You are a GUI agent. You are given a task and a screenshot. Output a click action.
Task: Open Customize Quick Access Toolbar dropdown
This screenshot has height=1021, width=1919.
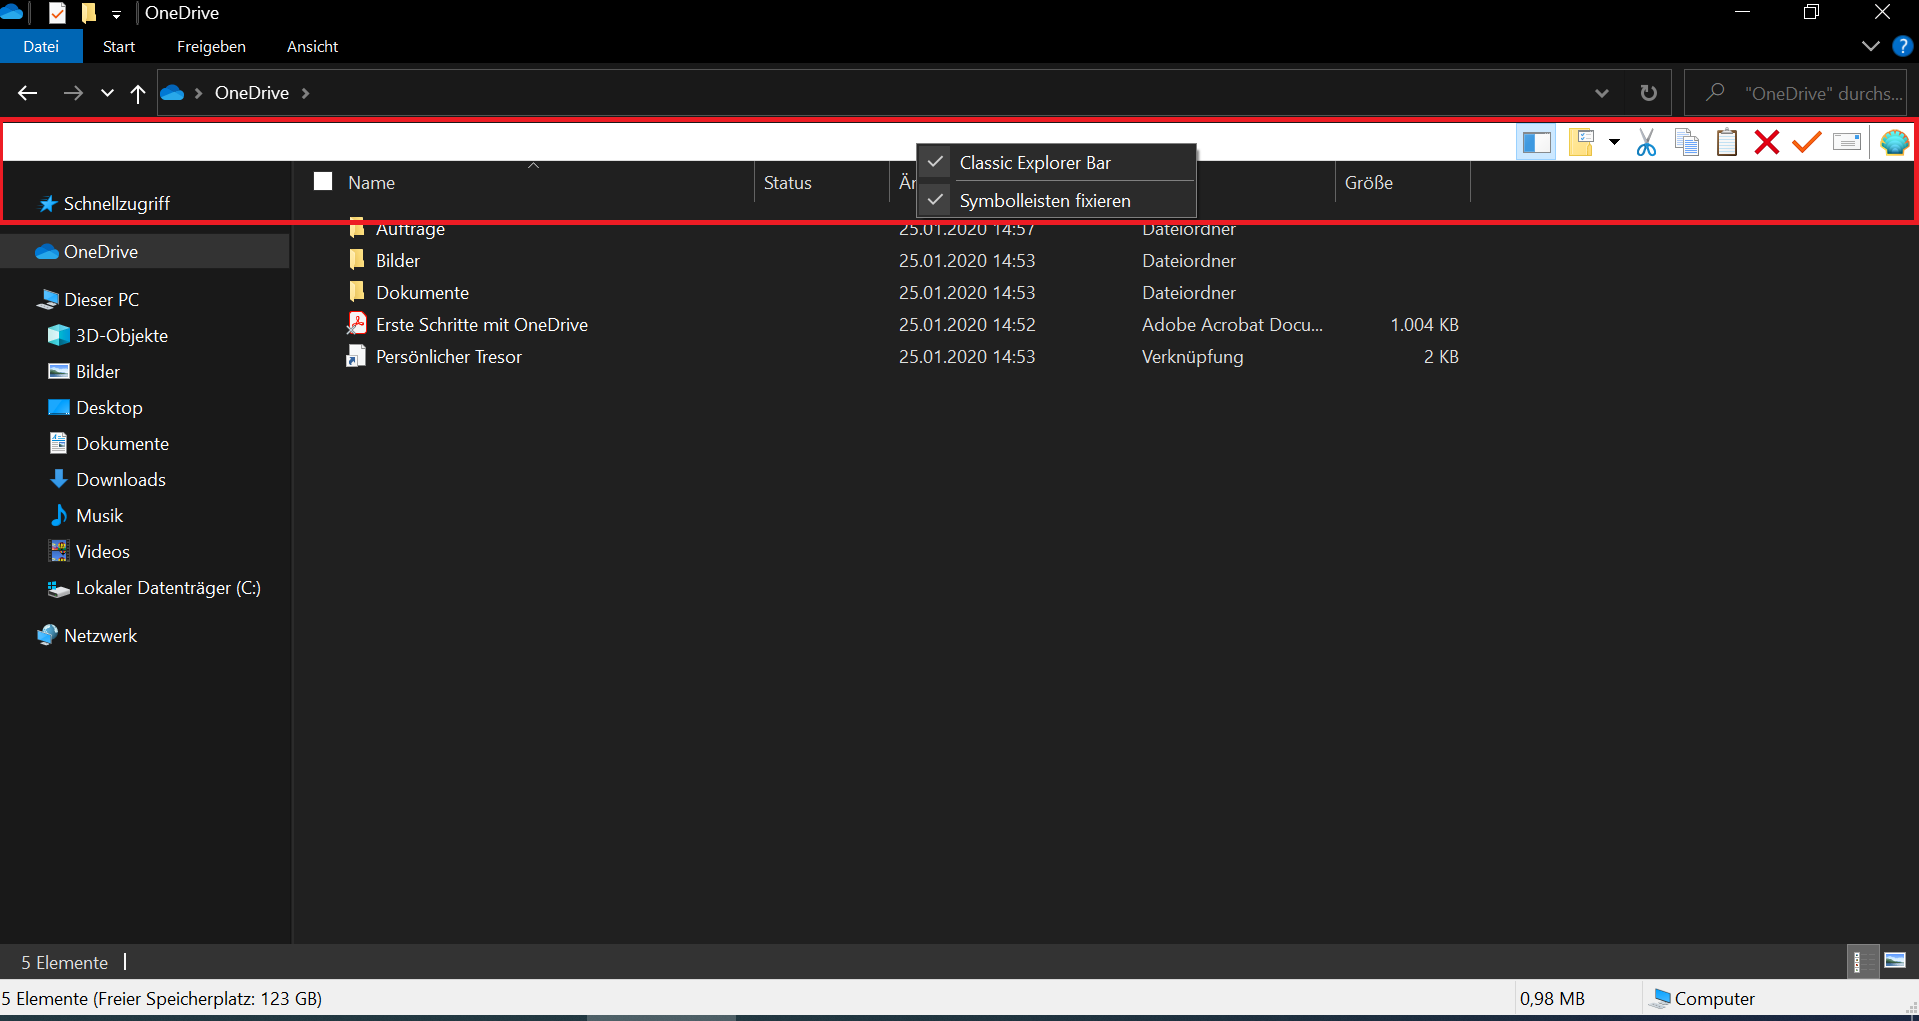[116, 14]
